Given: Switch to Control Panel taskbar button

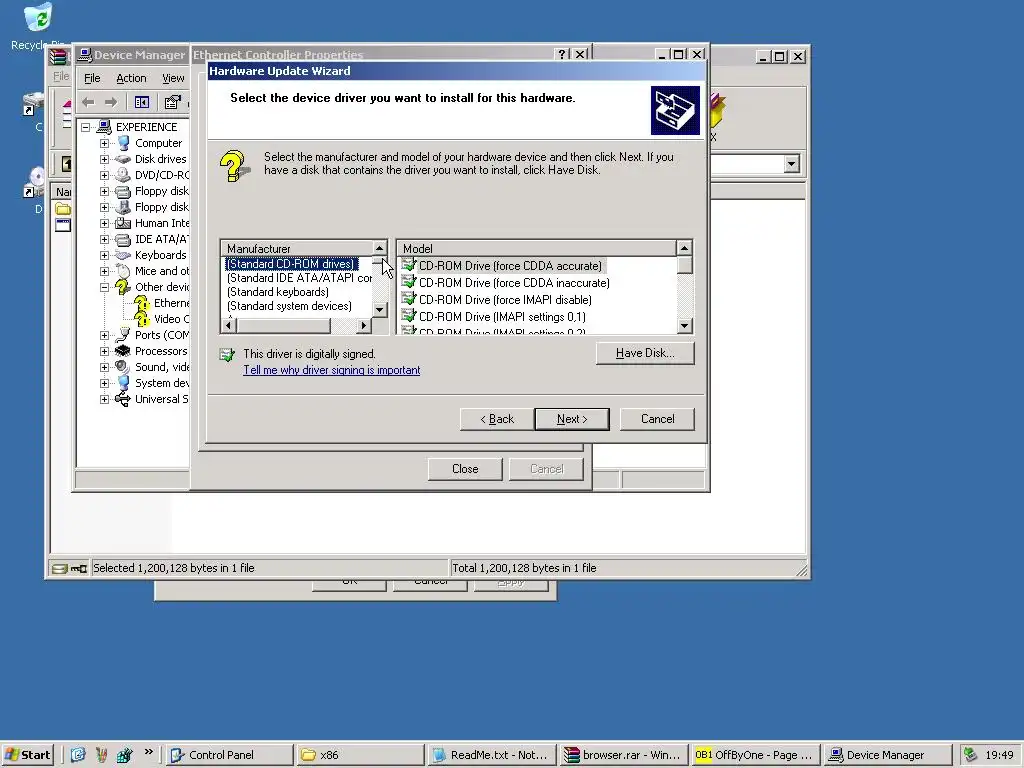Looking at the screenshot, I should (x=229, y=755).
